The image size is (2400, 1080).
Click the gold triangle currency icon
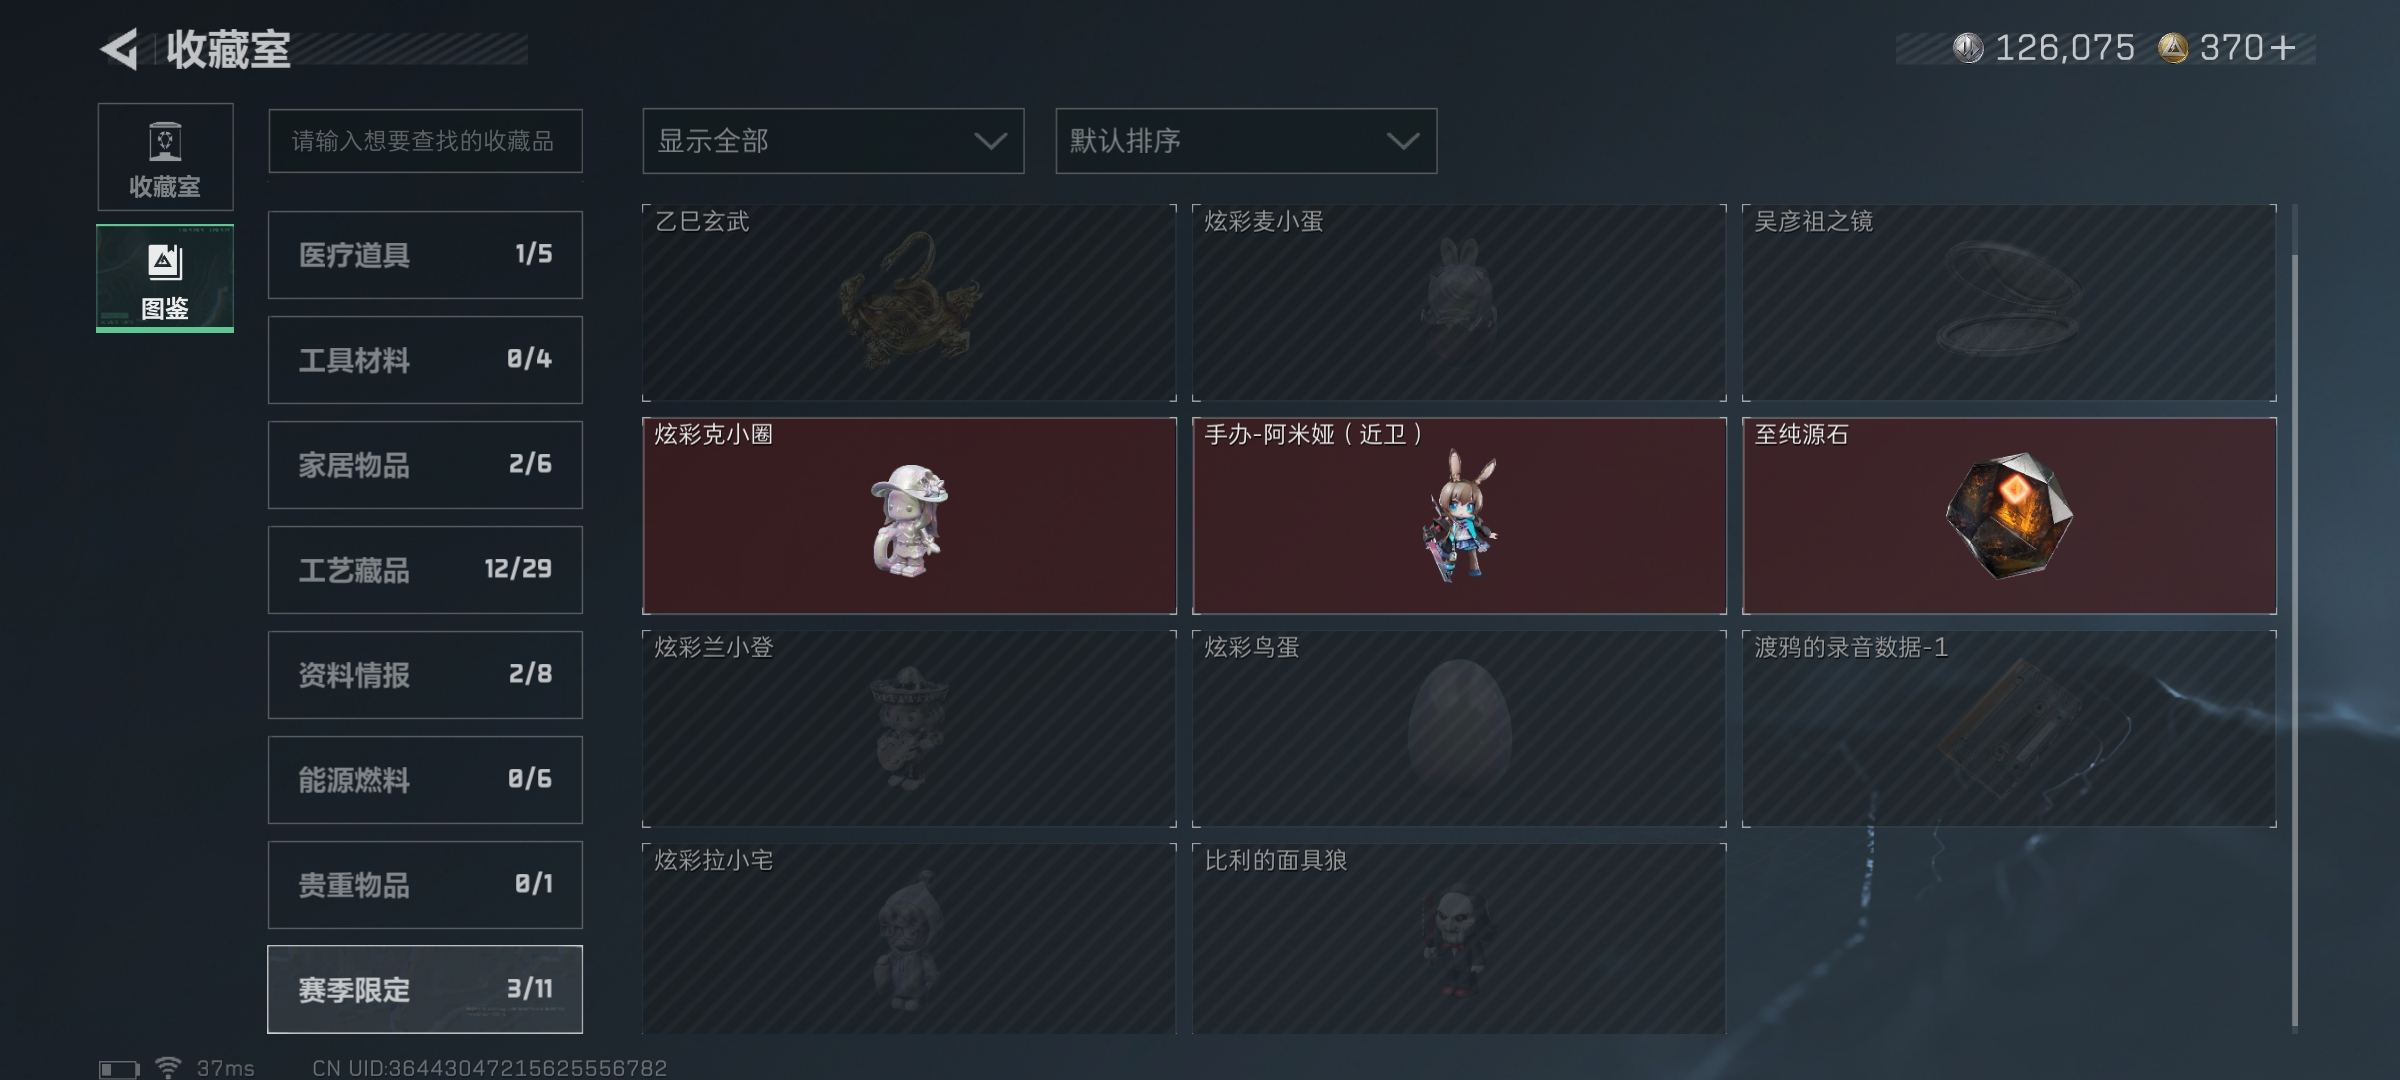coord(2172,48)
